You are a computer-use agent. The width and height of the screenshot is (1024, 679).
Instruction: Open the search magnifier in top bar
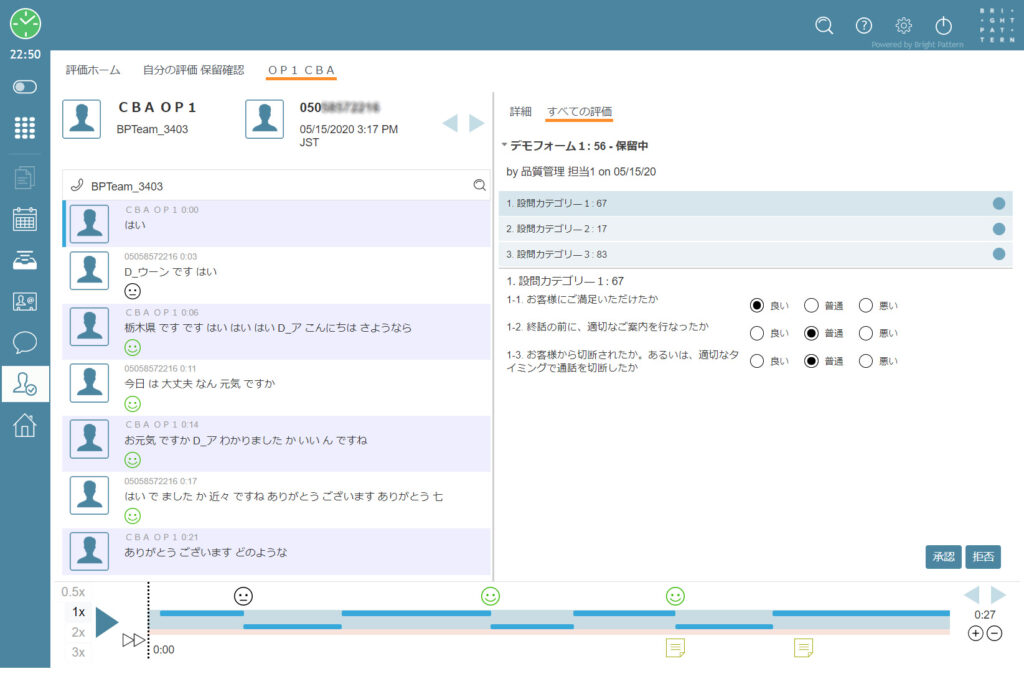click(824, 25)
